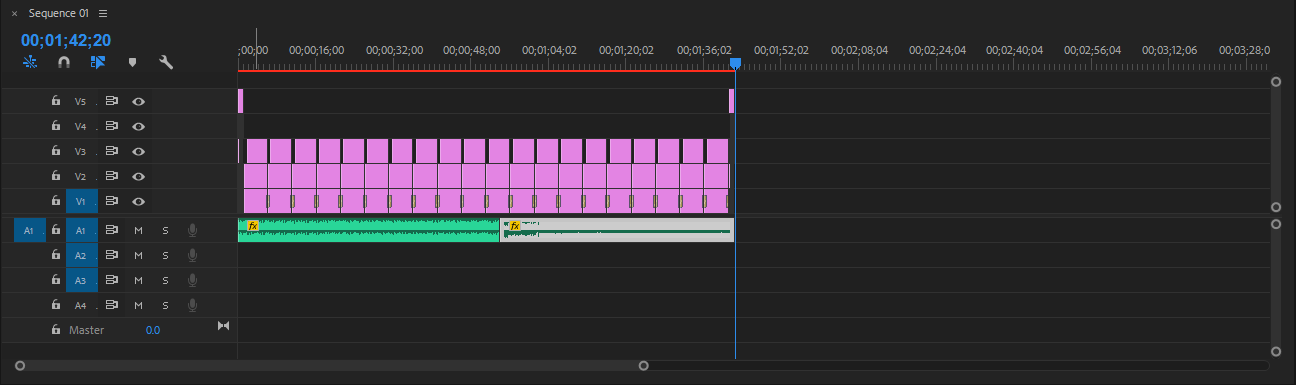Hide track V5 output eye
The width and height of the screenshot is (1296, 385).
coord(139,101)
